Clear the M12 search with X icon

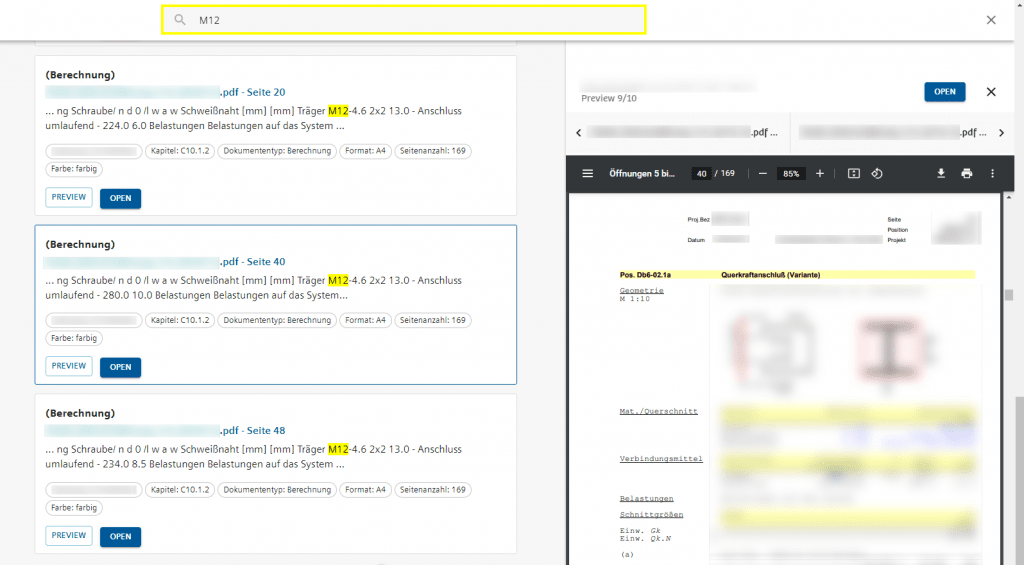[991, 20]
